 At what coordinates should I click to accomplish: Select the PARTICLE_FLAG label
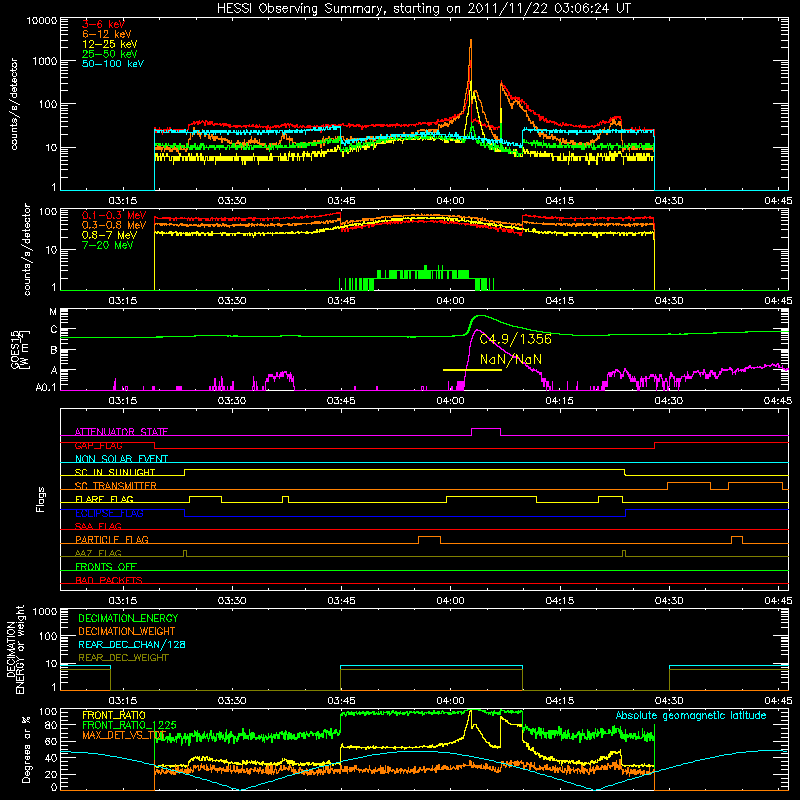click(112, 540)
